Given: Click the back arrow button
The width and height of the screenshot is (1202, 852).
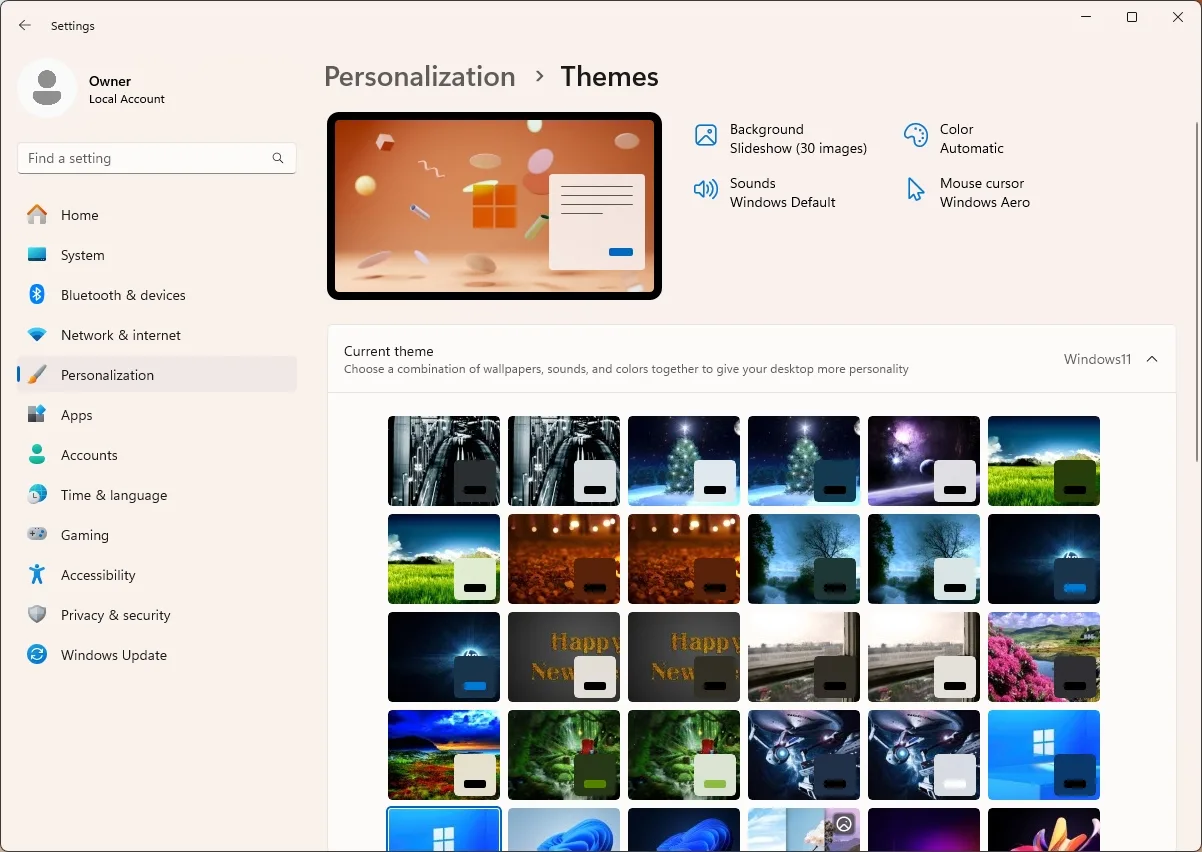Looking at the screenshot, I should [24, 25].
